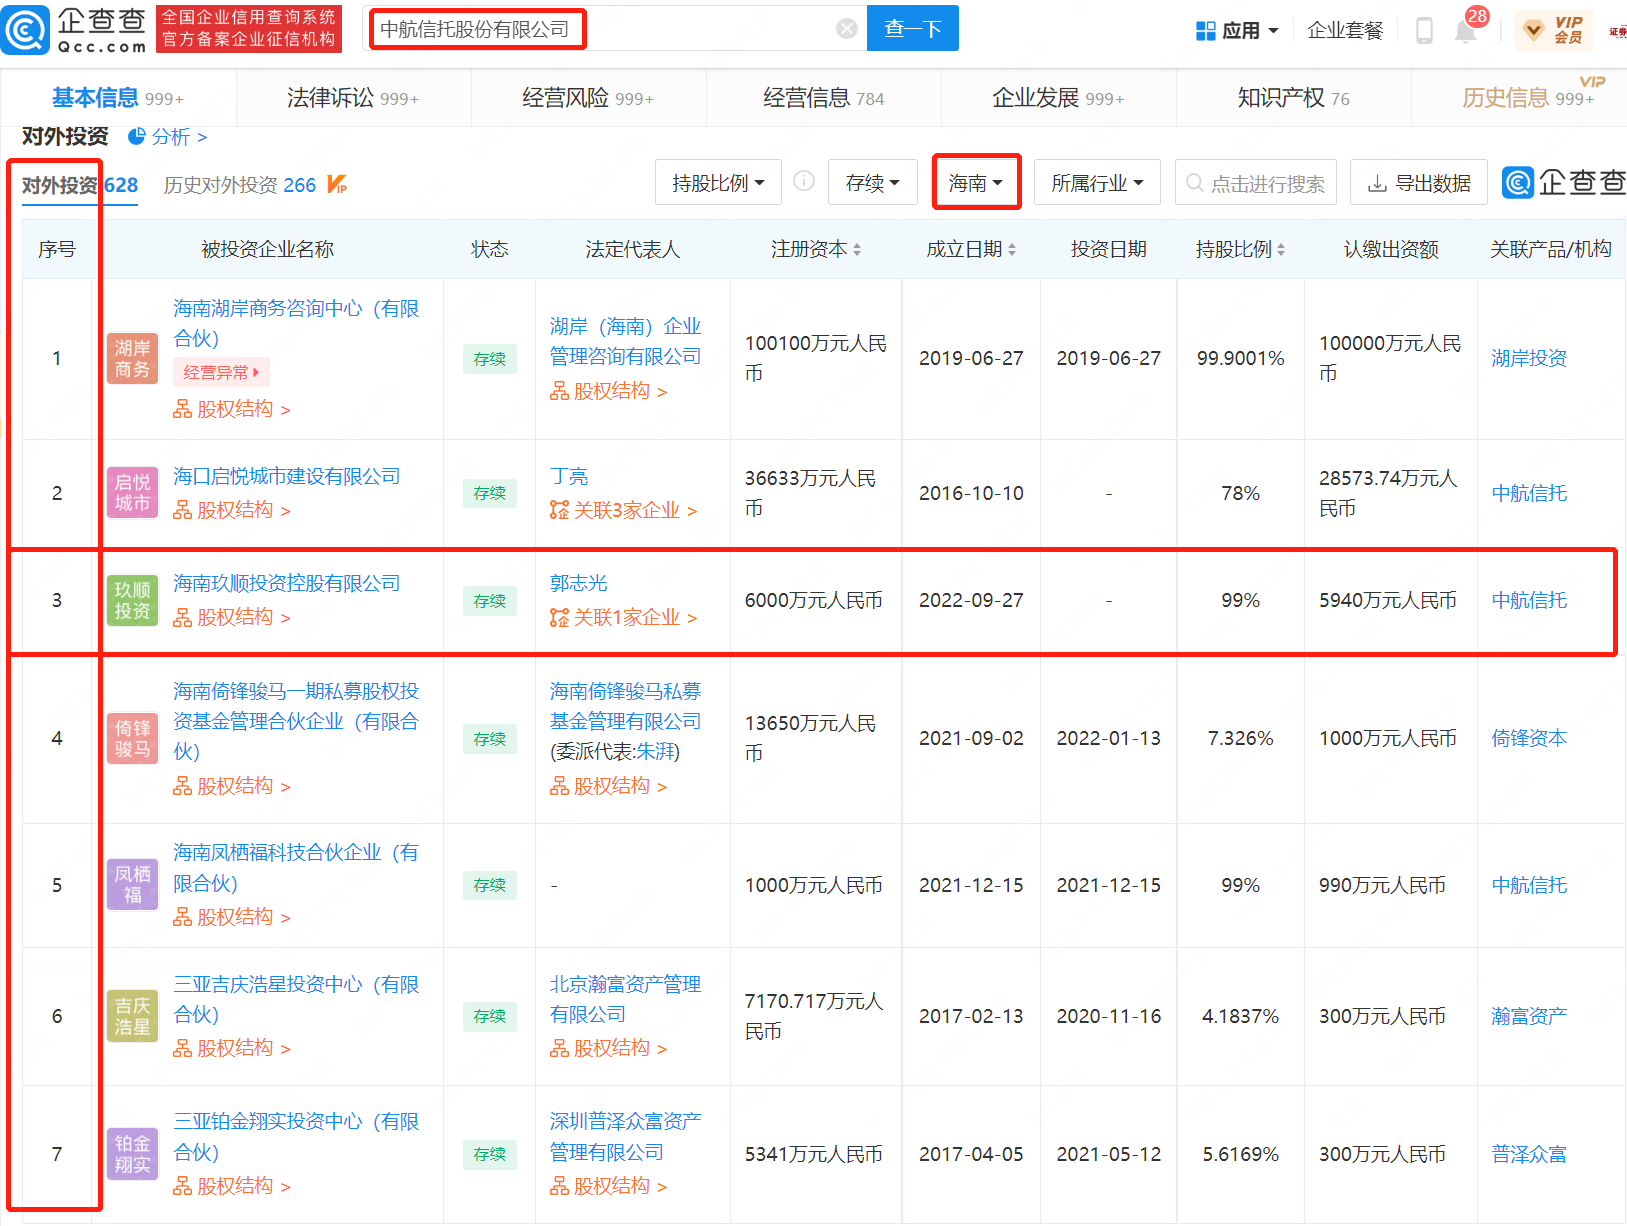Open 海南玖顺投资控股有限公司 link
Screen dimensions: 1627x1226
(x=287, y=583)
